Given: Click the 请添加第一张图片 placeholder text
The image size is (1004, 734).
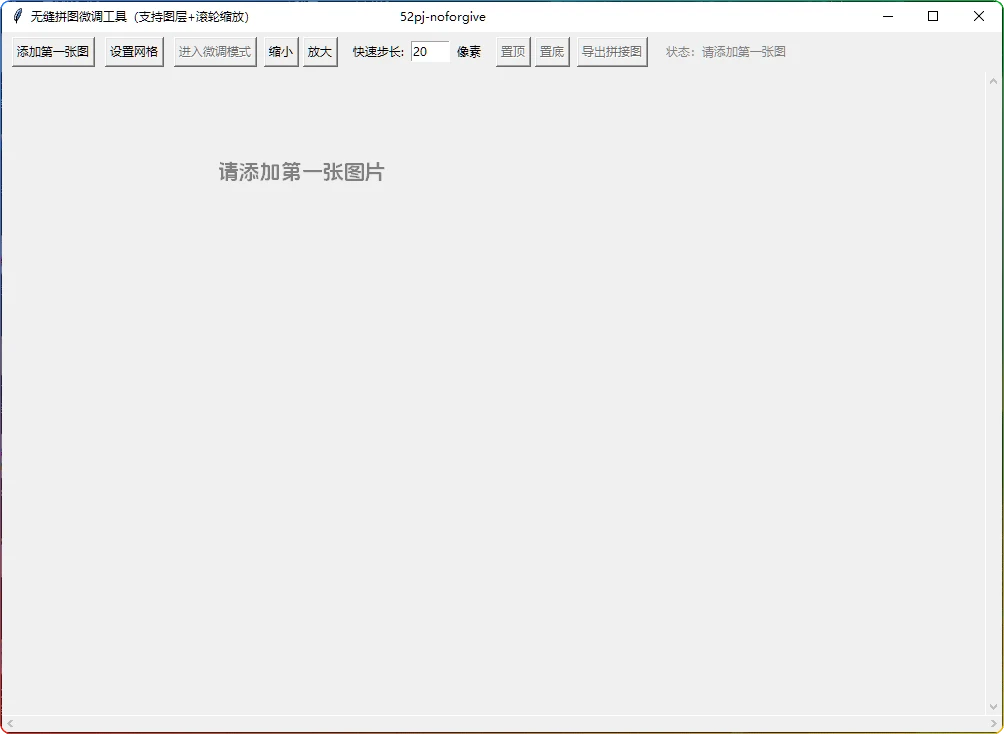Looking at the screenshot, I should click(301, 172).
